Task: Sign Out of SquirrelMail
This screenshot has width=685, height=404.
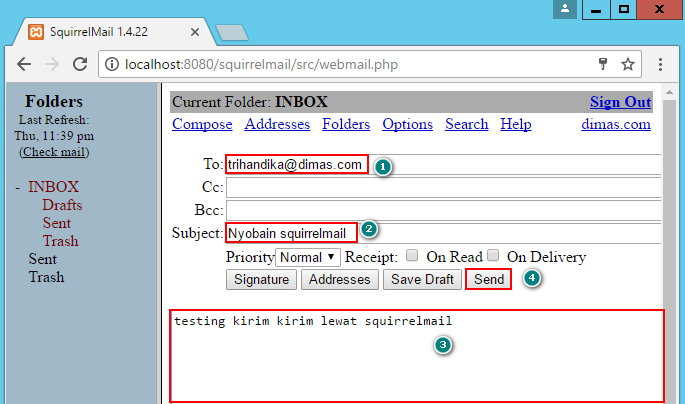Action: [620, 102]
